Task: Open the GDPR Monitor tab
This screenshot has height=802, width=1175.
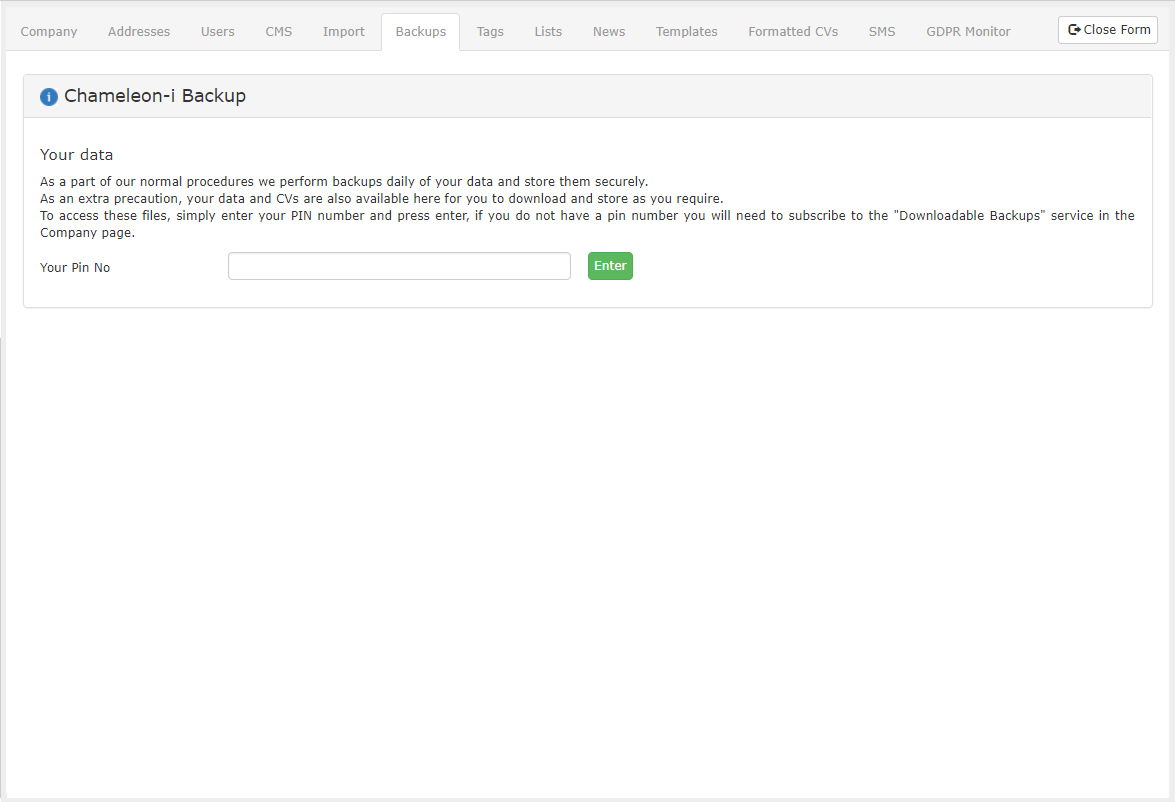Action: (x=968, y=31)
